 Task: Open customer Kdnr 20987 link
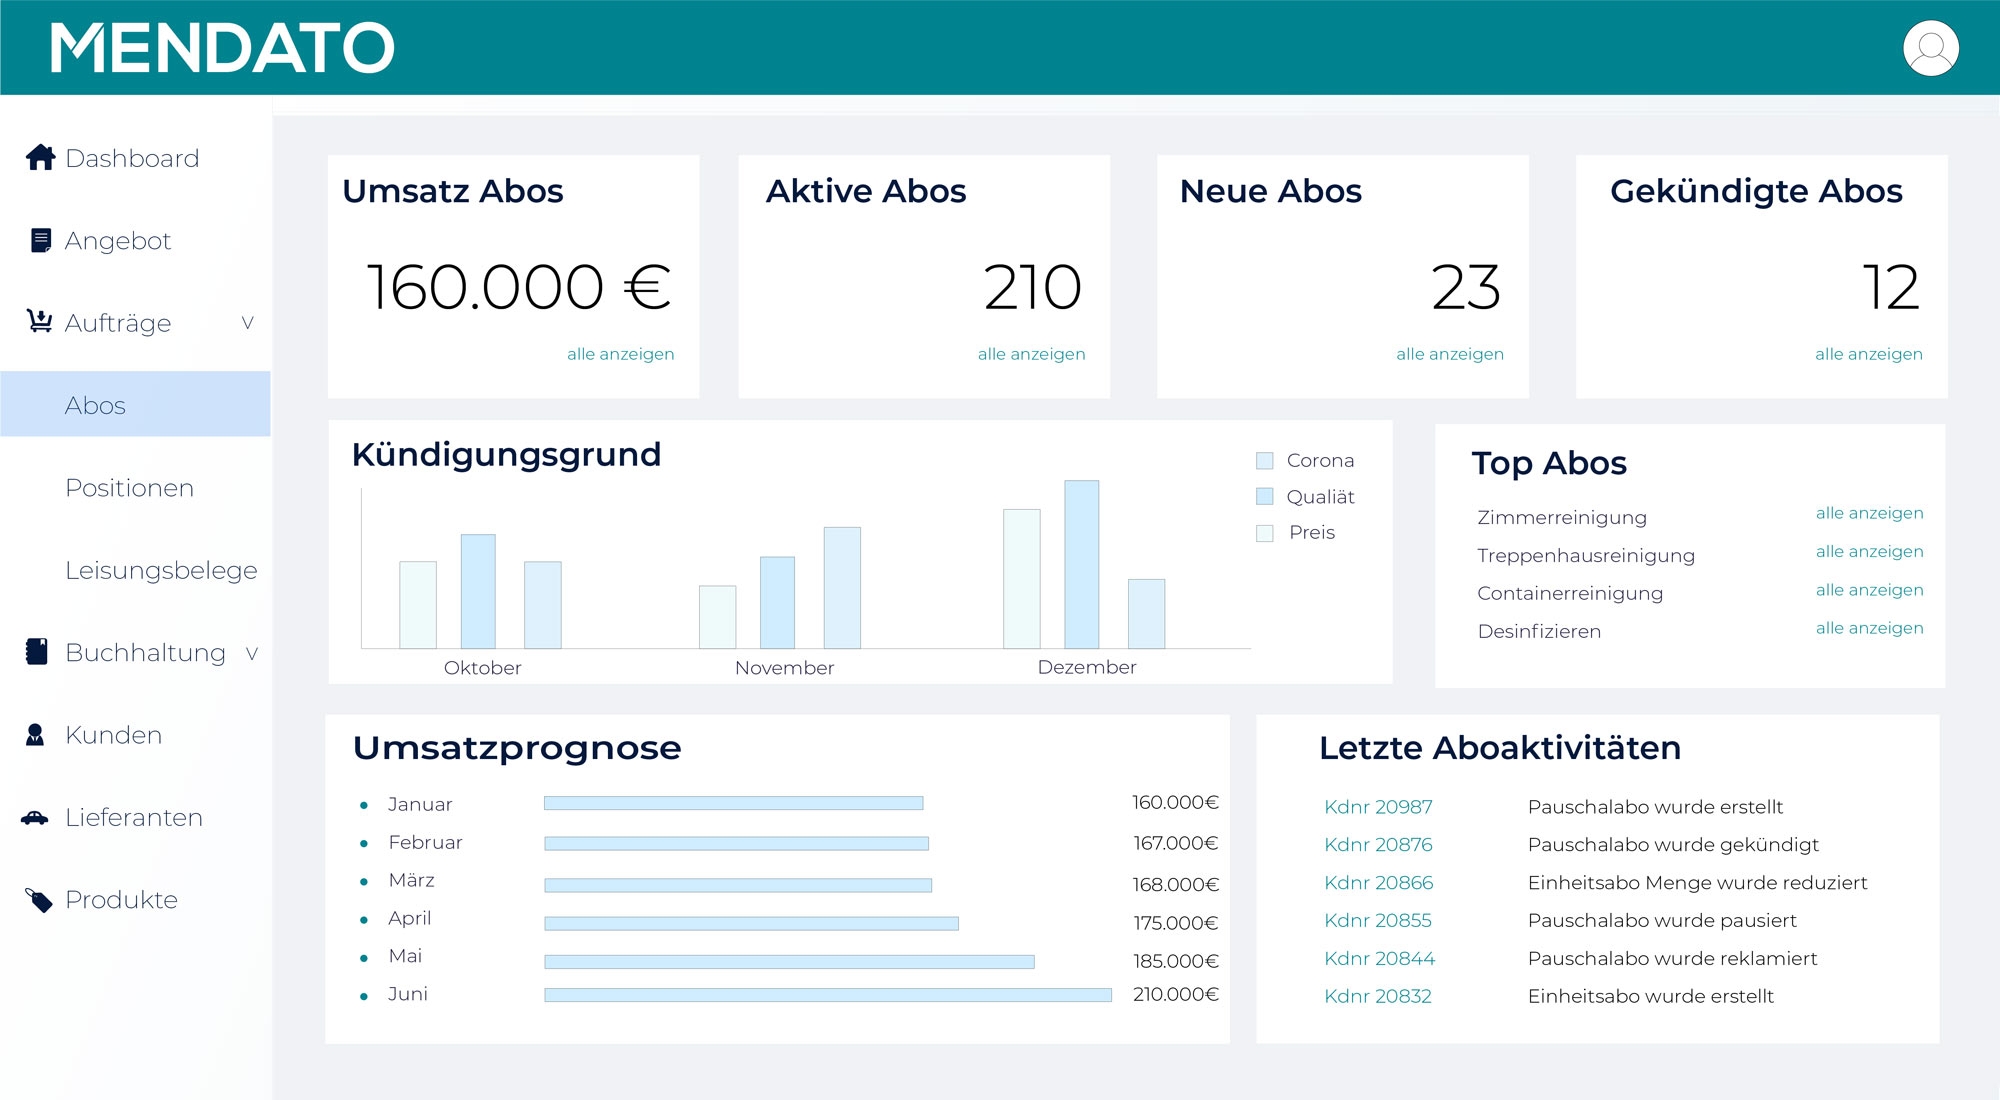[1378, 807]
